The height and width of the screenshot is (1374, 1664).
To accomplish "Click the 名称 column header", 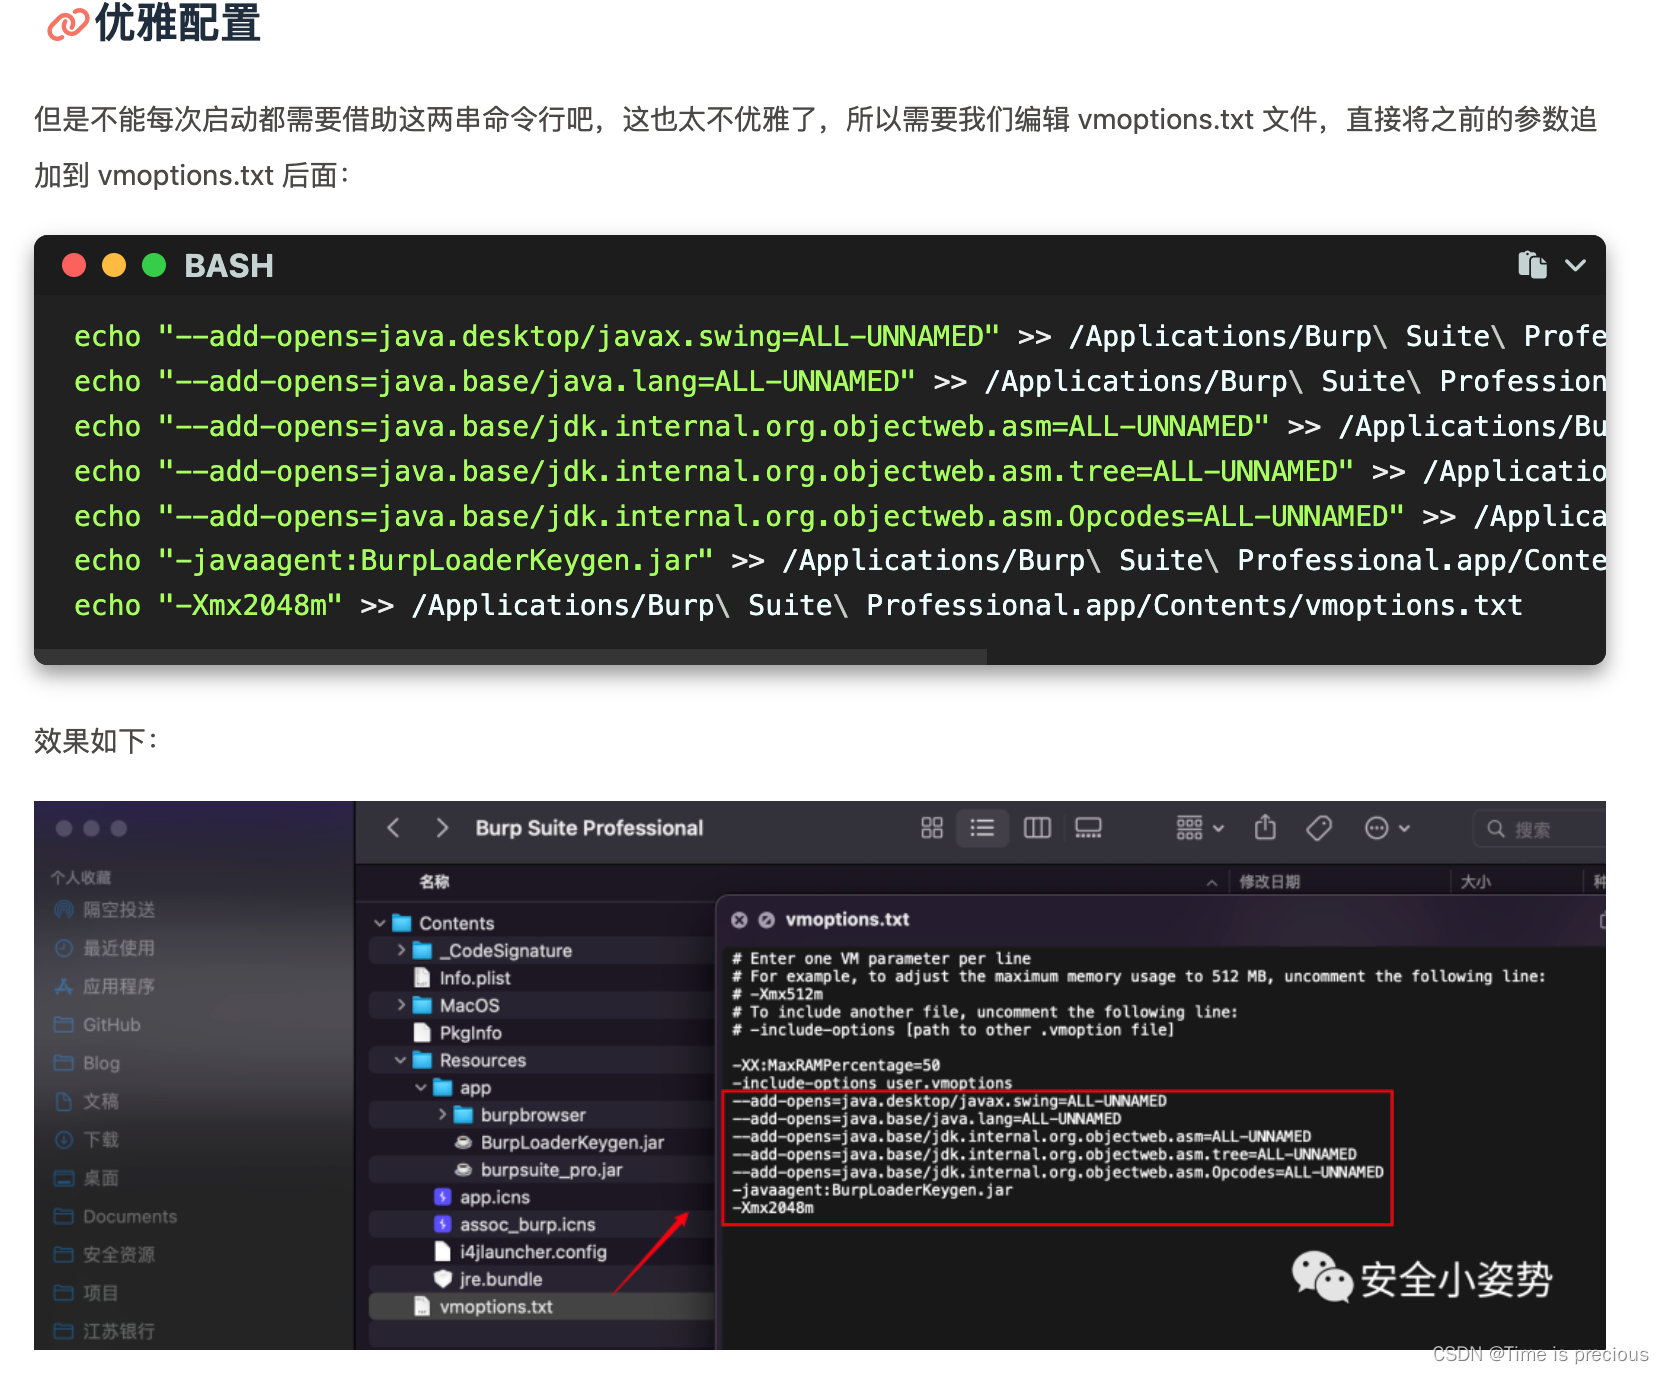I will [434, 881].
